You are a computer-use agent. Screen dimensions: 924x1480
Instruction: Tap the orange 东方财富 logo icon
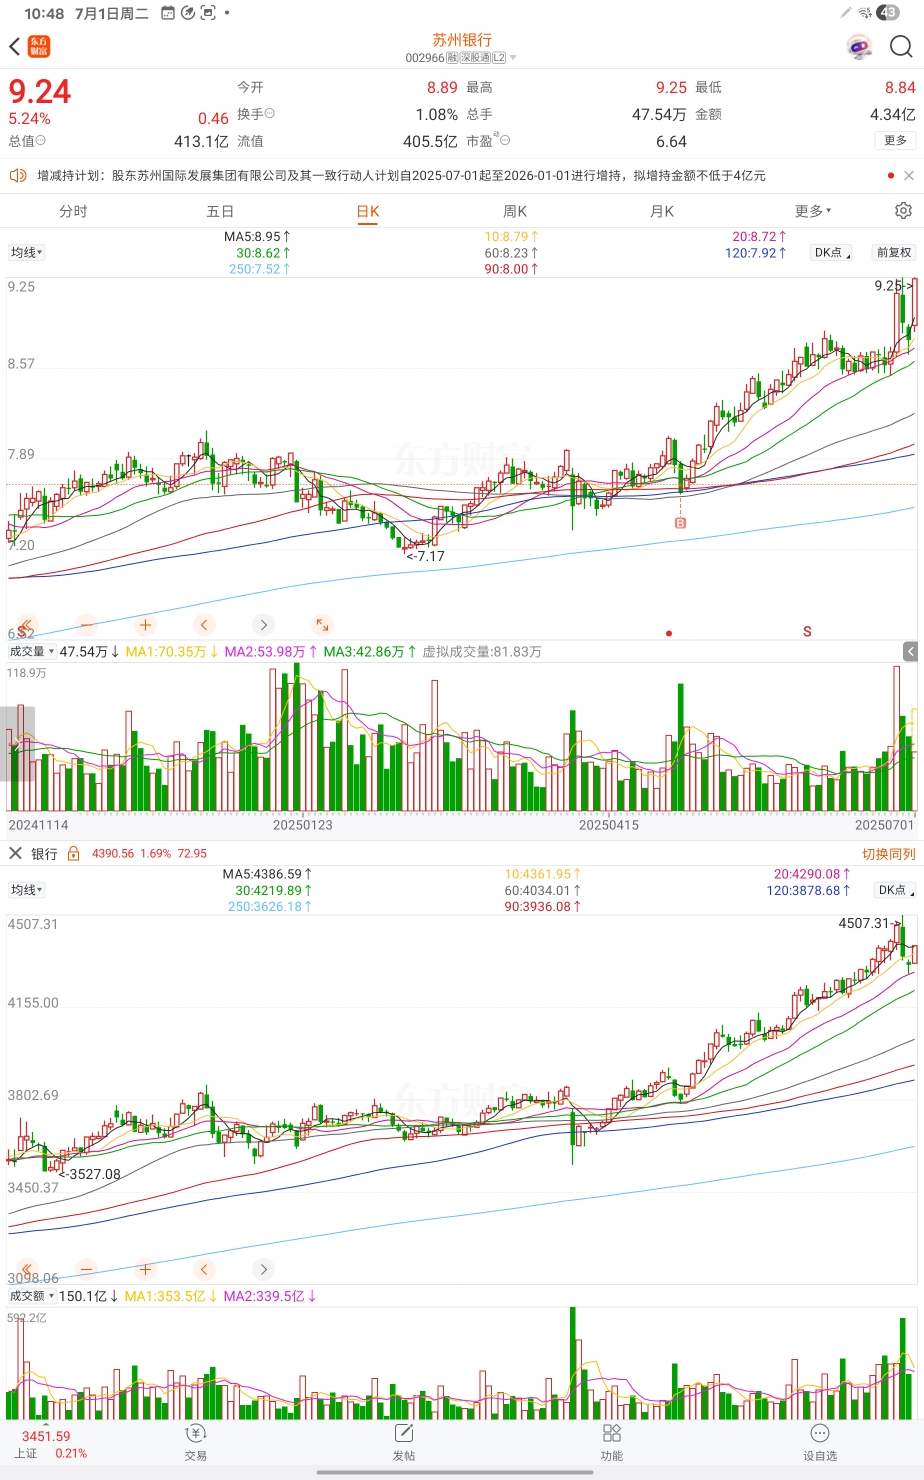click(x=38, y=47)
